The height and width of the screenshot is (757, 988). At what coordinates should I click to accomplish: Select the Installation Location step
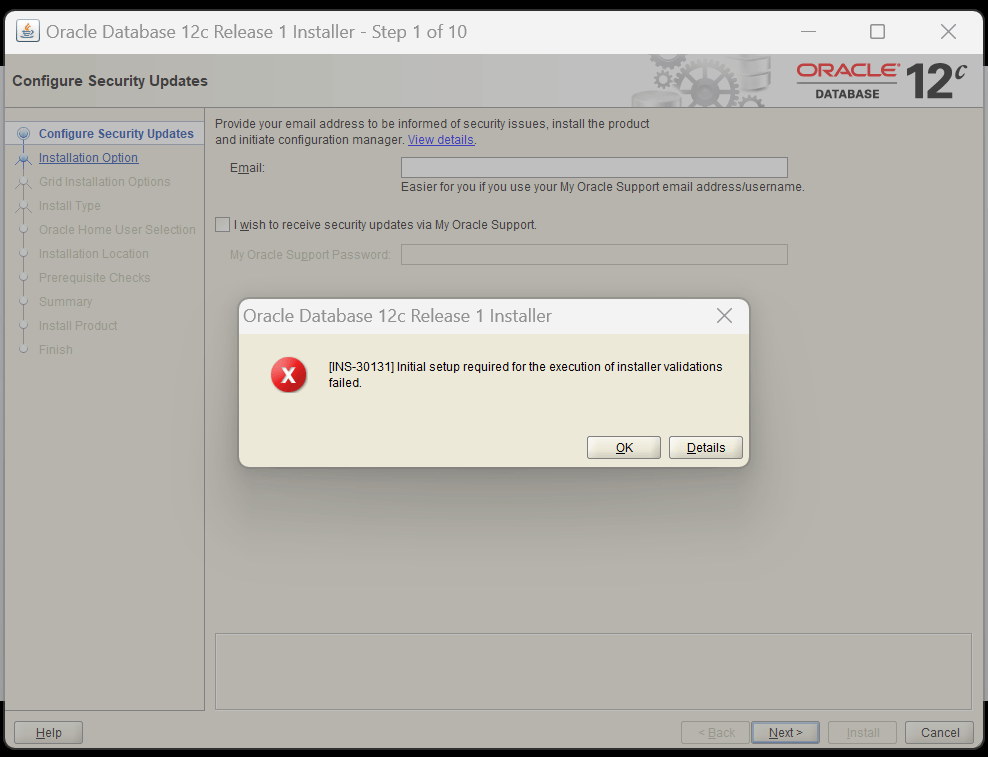point(93,253)
